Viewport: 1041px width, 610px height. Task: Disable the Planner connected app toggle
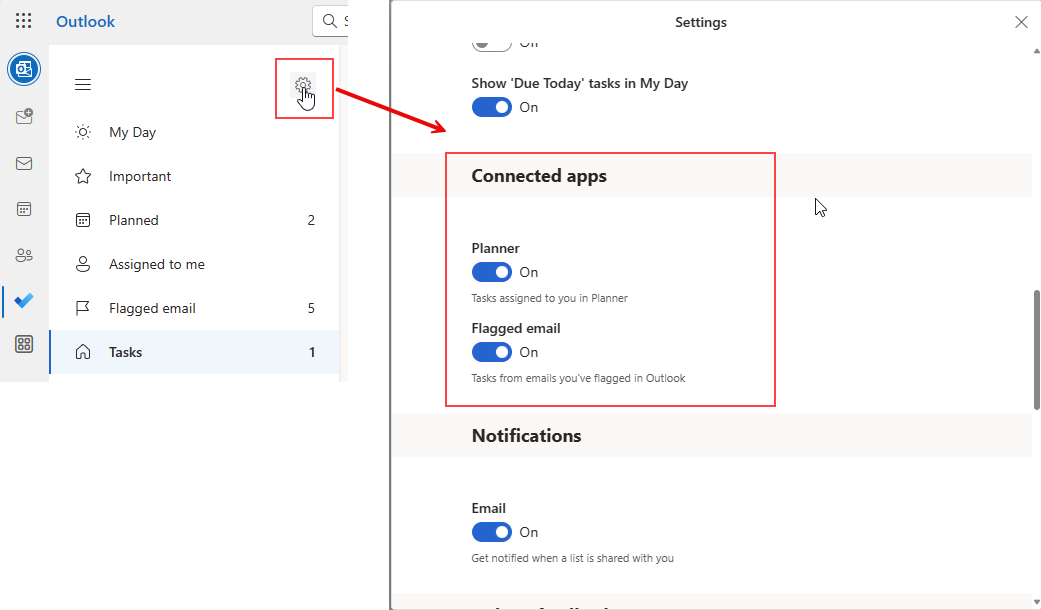coord(491,271)
